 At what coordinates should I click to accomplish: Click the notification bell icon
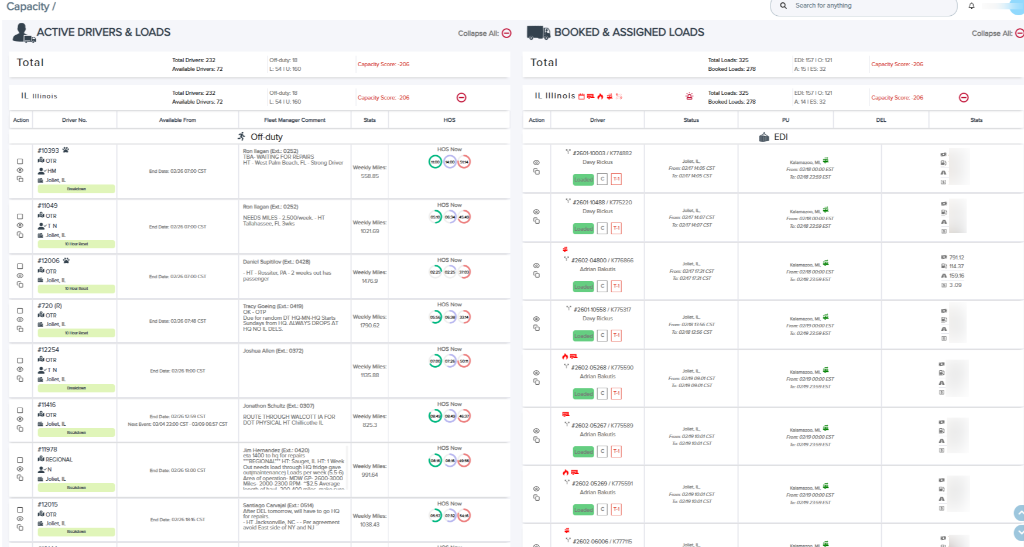point(971,6)
